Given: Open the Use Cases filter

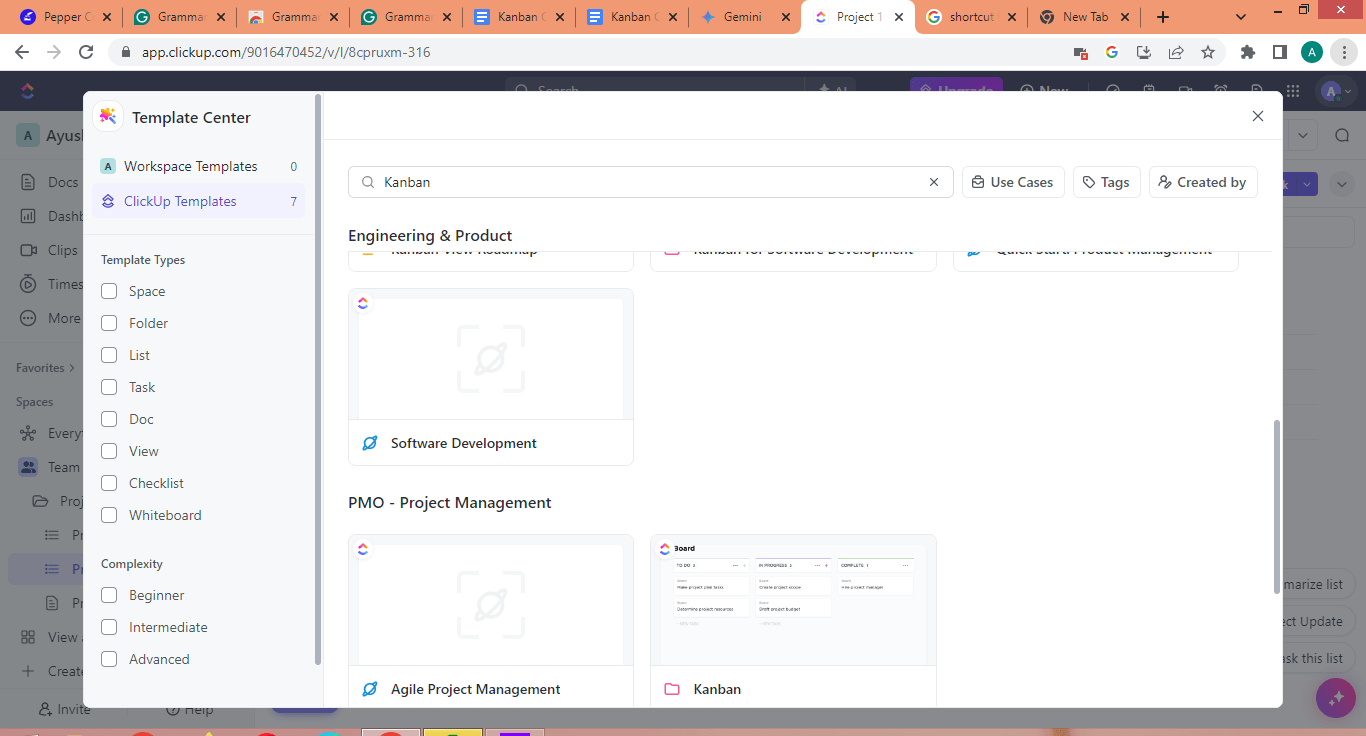Looking at the screenshot, I should click(x=1013, y=182).
